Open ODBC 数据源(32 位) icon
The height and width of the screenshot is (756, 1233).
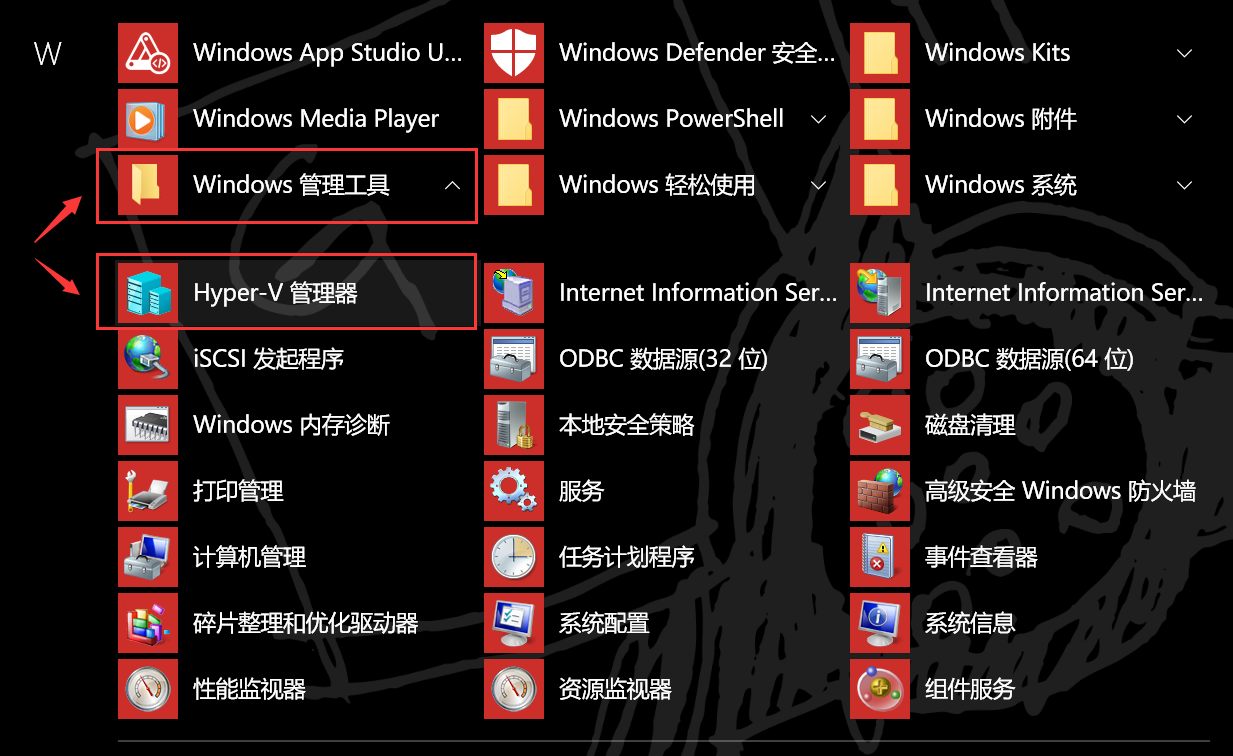tap(514, 358)
